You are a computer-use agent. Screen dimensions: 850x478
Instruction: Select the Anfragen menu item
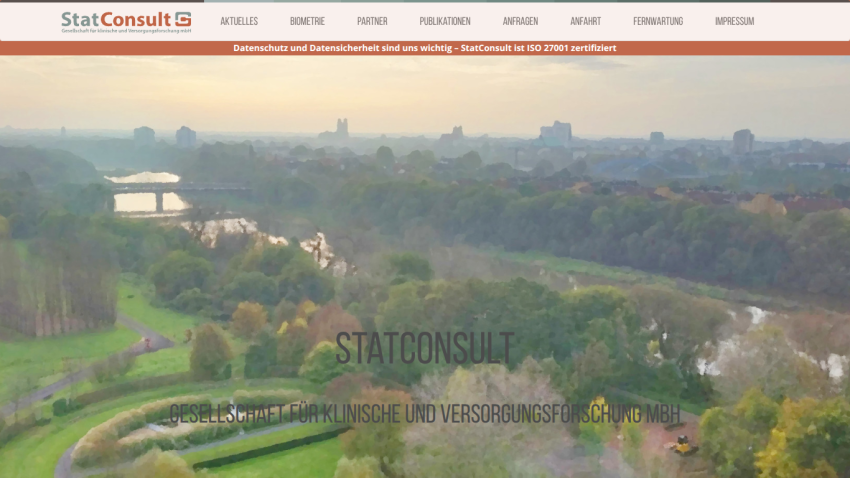coord(520,22)
